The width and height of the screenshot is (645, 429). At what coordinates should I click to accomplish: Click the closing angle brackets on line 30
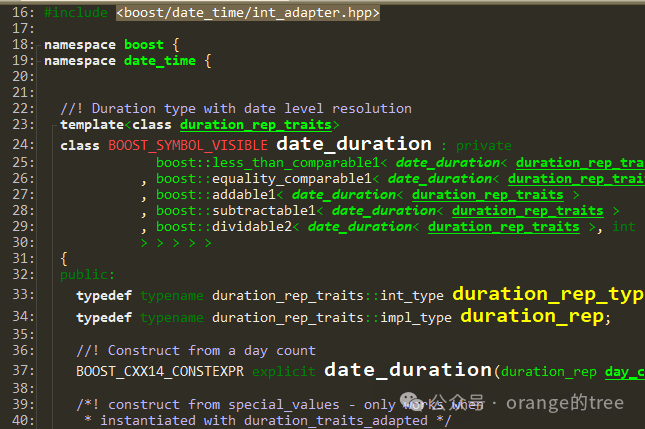click(x=176, y=243)
